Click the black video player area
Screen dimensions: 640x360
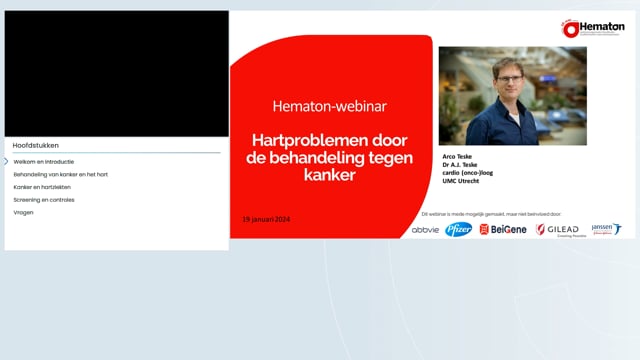point(117,73)
